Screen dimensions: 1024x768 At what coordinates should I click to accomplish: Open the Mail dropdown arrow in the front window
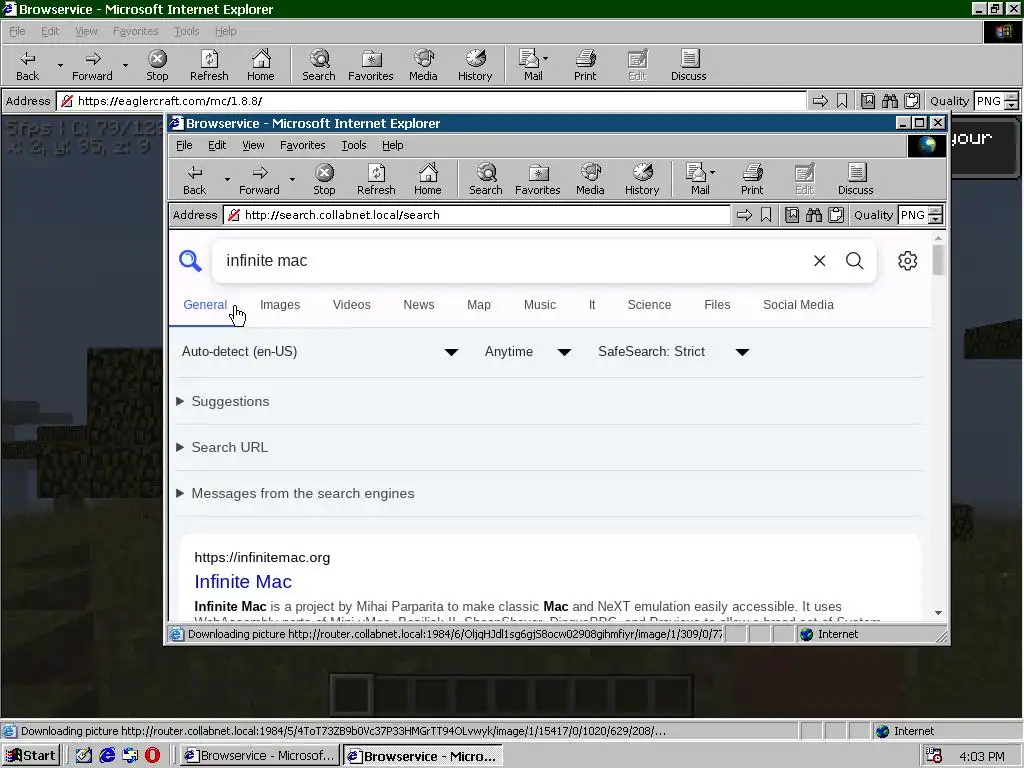click(712, 172)
